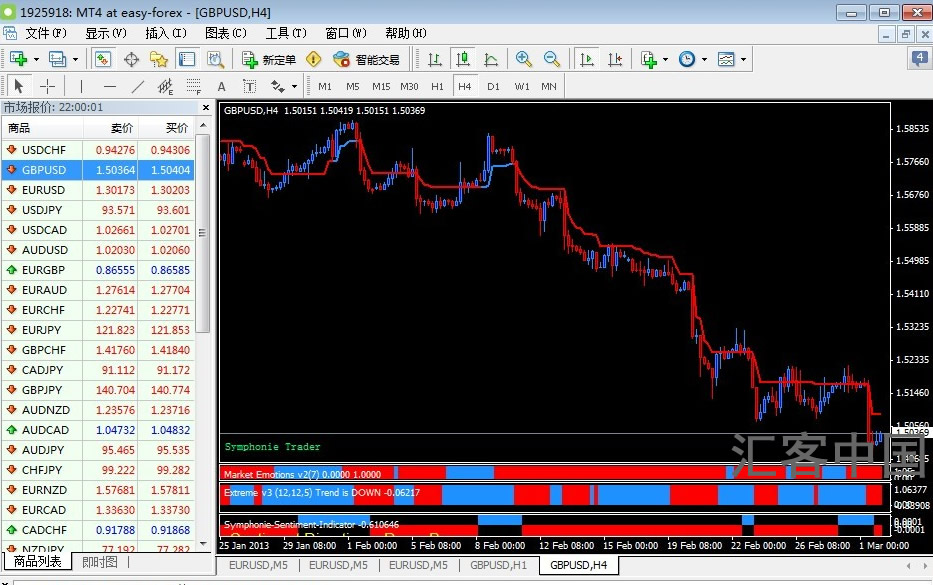The height and width of the screenshot is (585, 933).
Task: Click the 新定单 new order button
Action: pyautogui.click(x=269, y=59)
